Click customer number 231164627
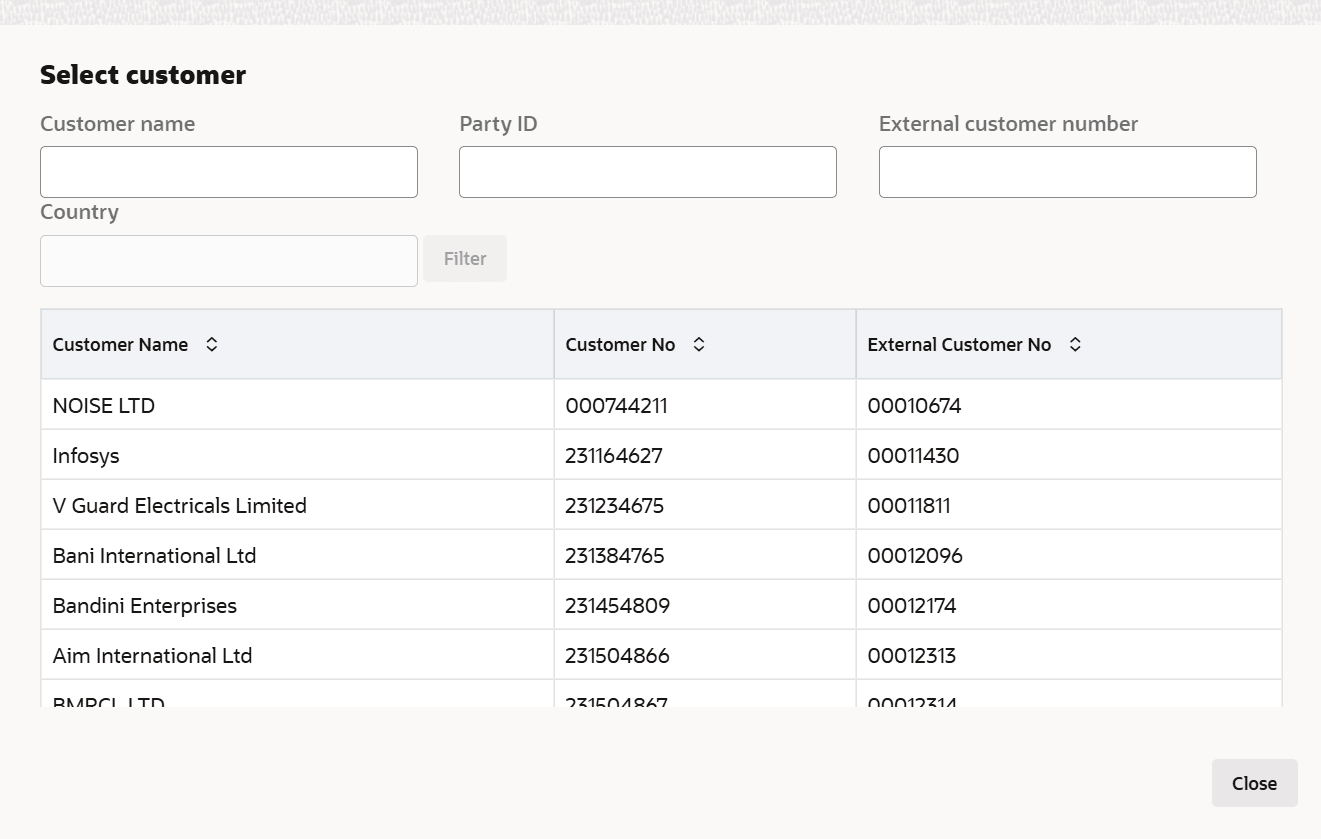 click(x=614, y=456)
